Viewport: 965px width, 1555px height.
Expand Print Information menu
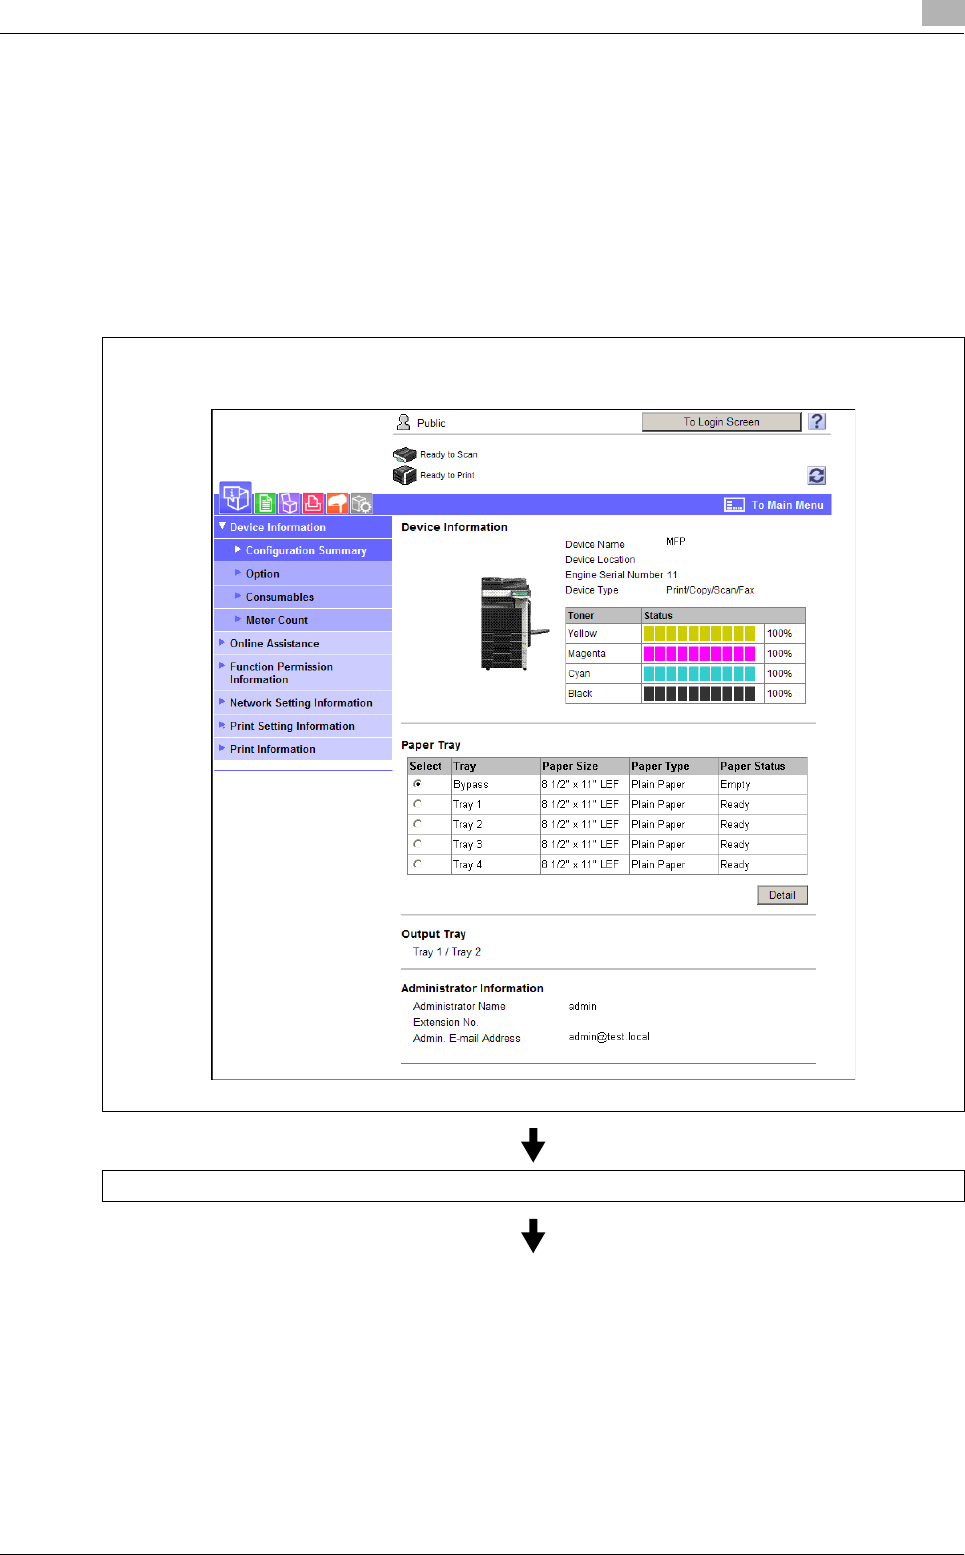coord(303,749)
